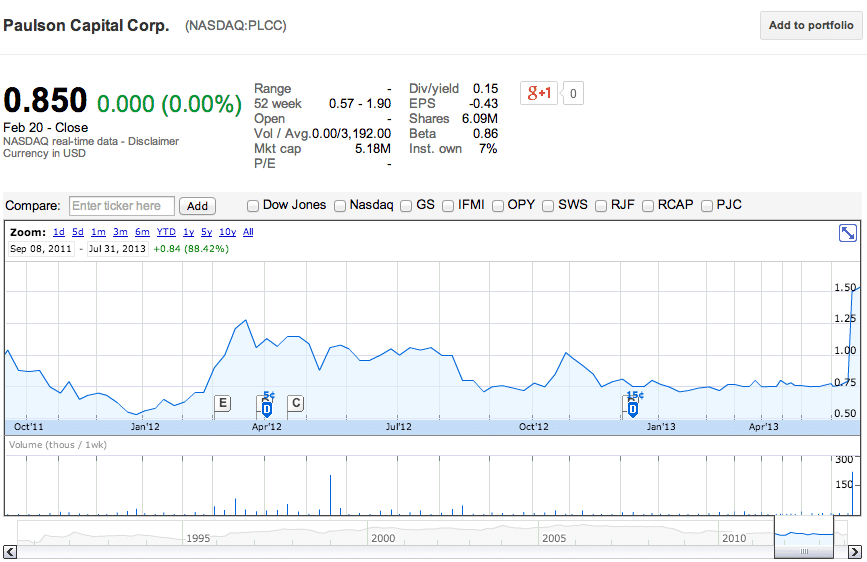This screenshot has width=867, height=562.
Task: Tick the RJF comparison checkbox
Action: [600, 206]
